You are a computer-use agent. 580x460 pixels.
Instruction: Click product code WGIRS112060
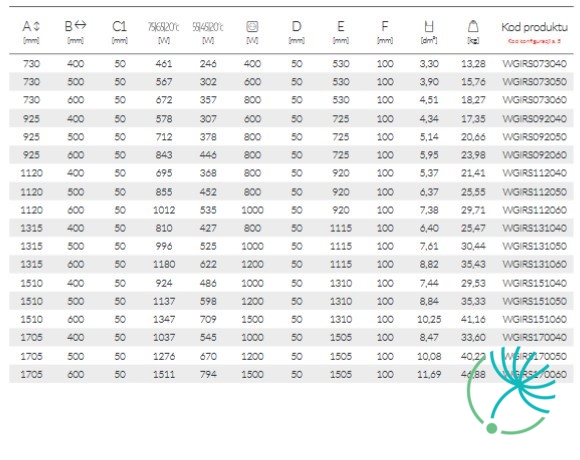tap(535, 210)
